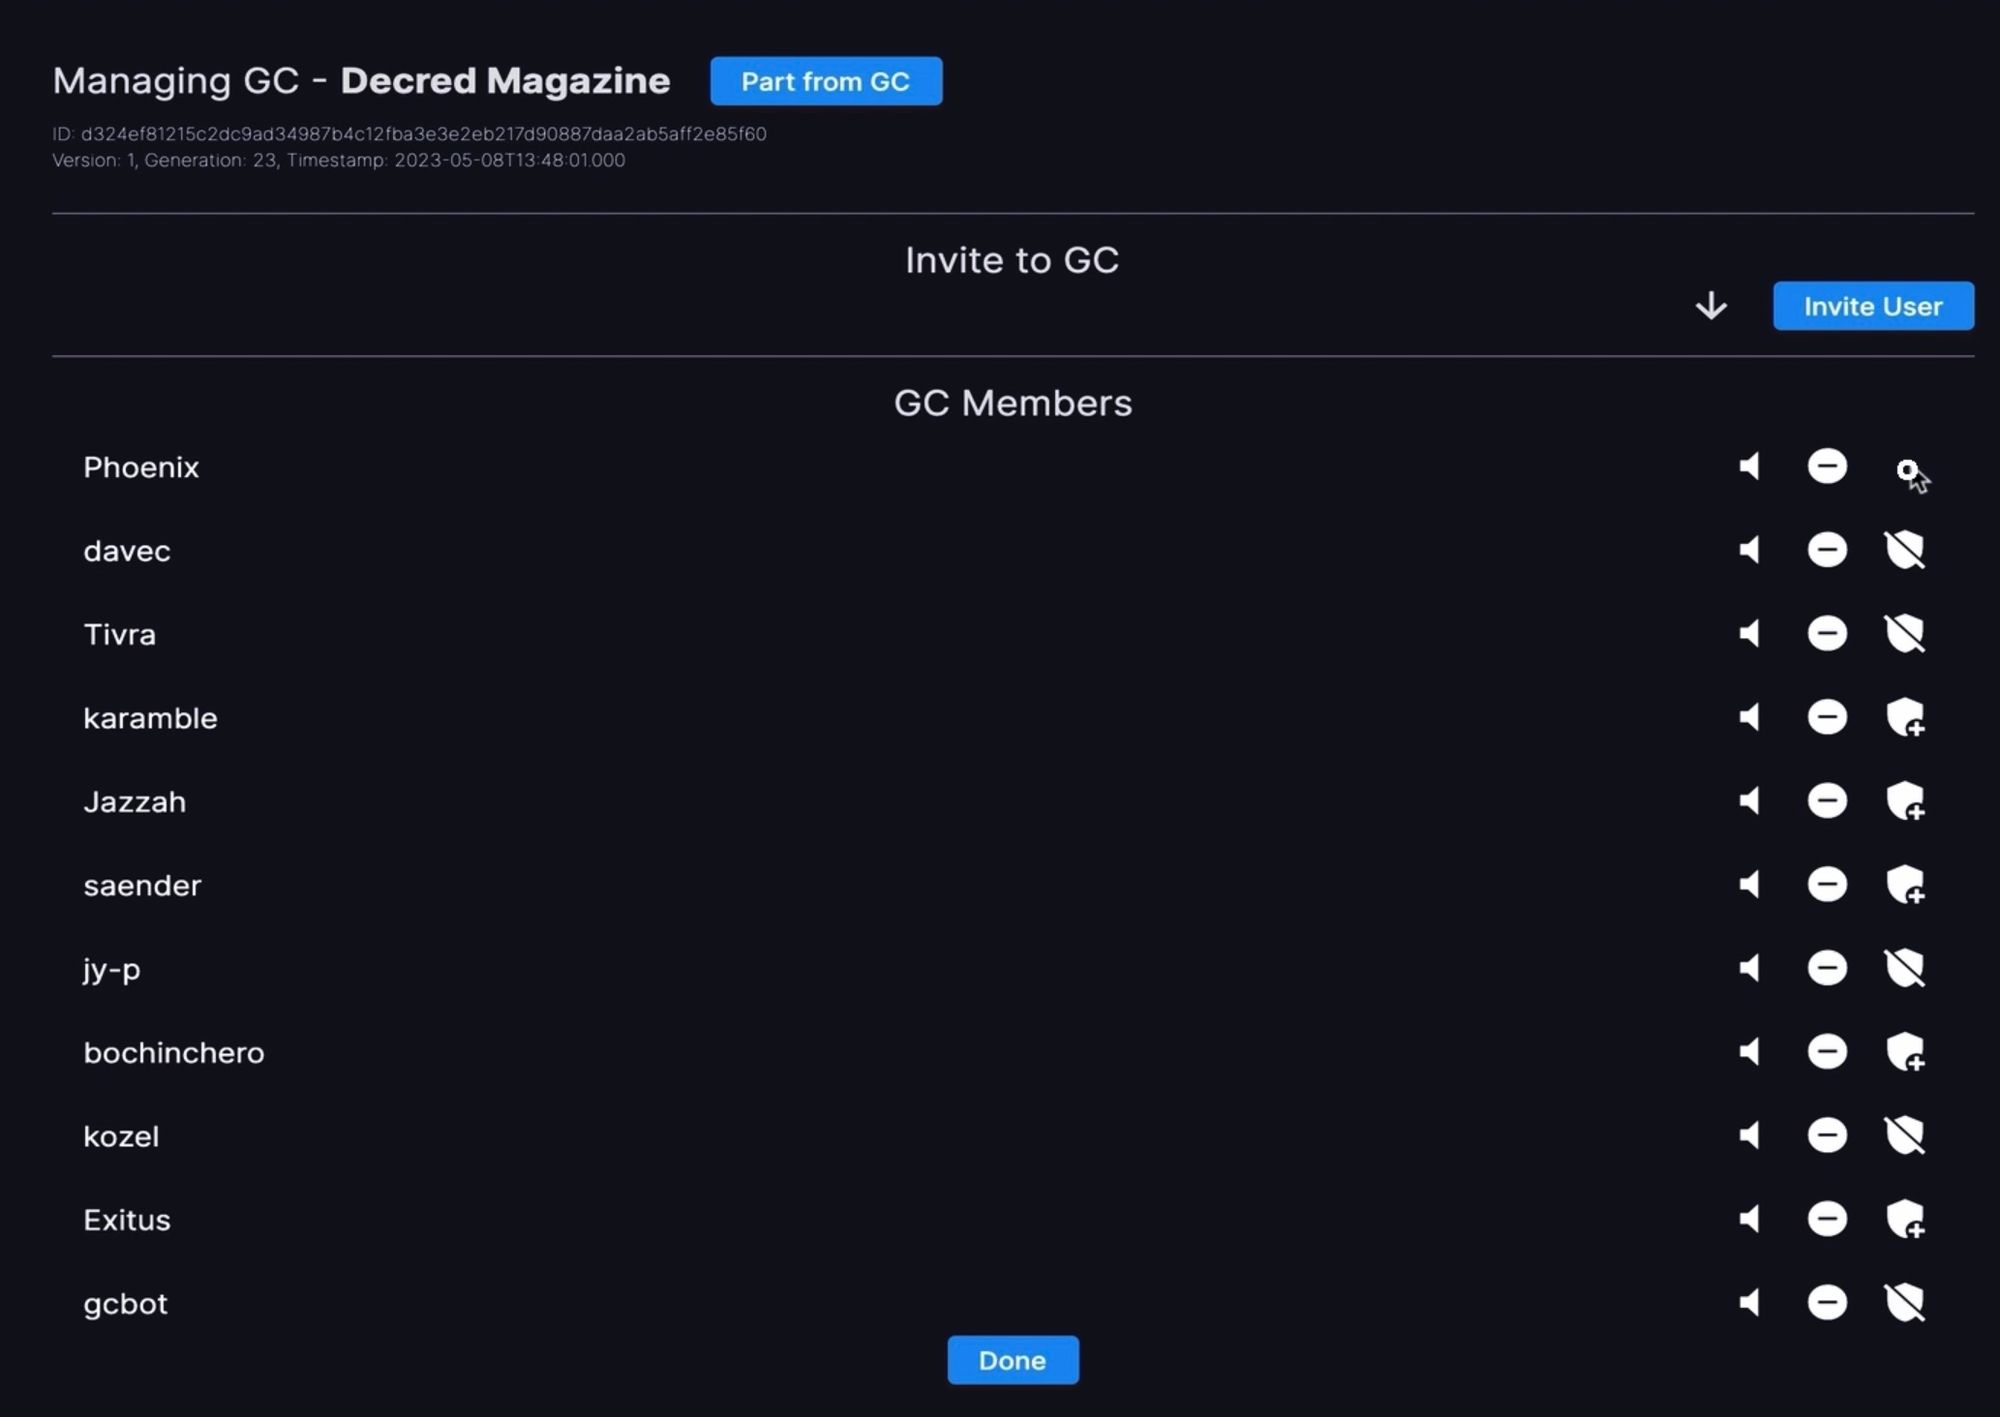This screenshot has height=1417, width=2000.
Task: Click Part from GC button
Action: tap(825, 81)
